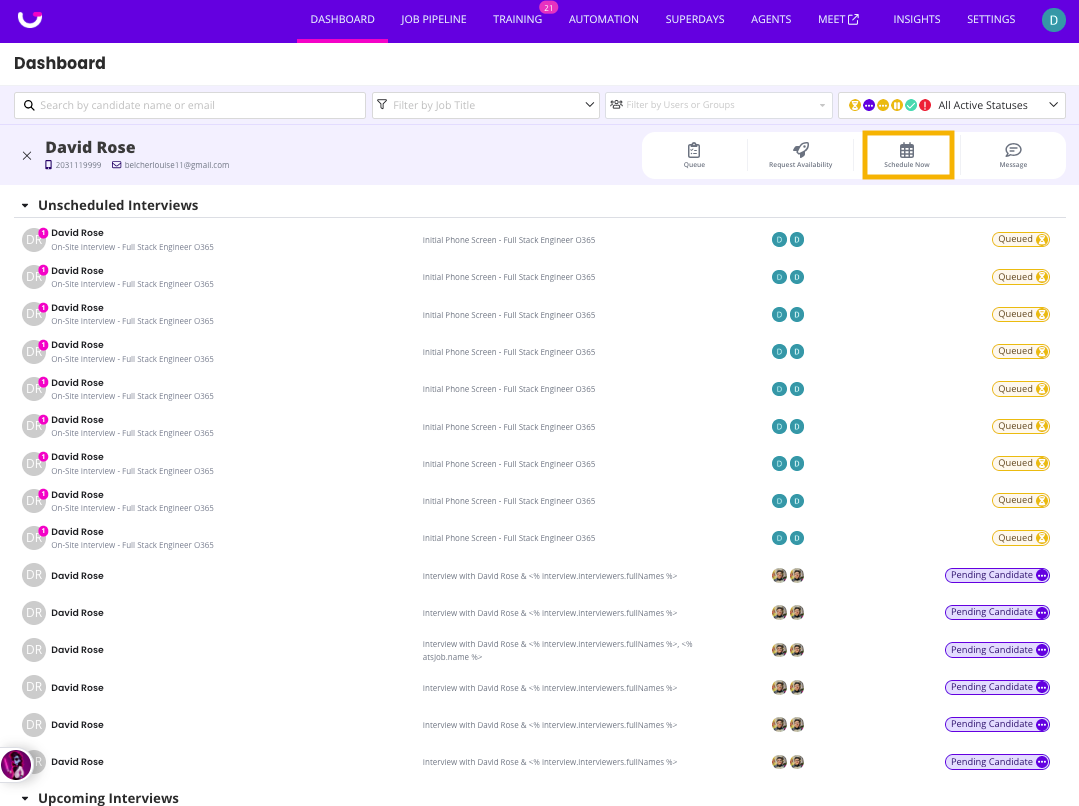
Task: Click the chevron beside All Active Statuses
Action: (1053, 105)
